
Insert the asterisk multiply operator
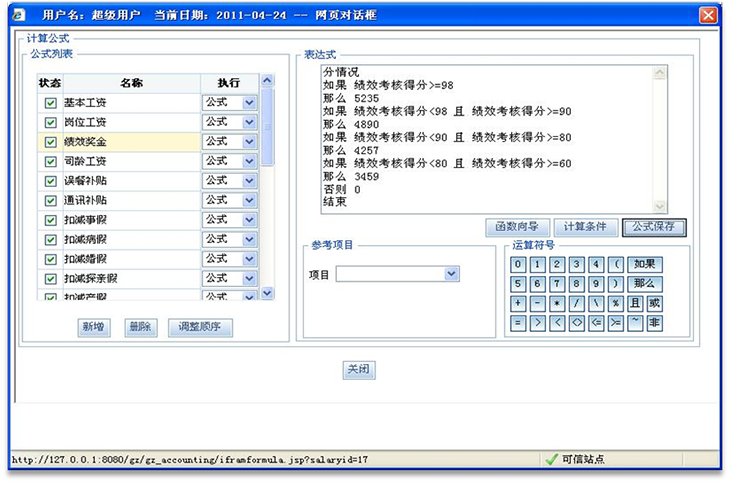tap(557, 304)
